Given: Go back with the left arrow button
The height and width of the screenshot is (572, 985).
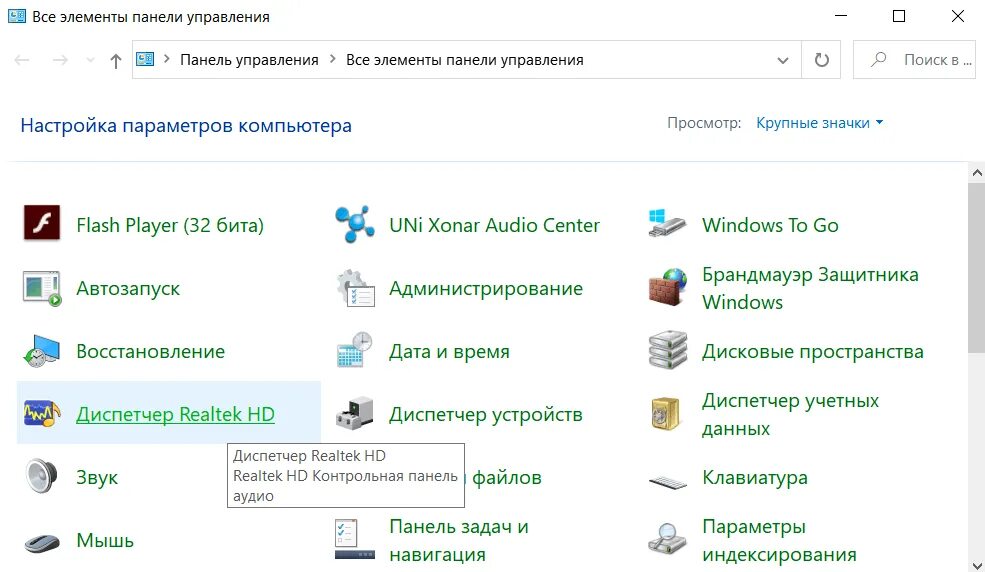Looking at the screenshot, I should pyautogui.click(x=22, y=60).
